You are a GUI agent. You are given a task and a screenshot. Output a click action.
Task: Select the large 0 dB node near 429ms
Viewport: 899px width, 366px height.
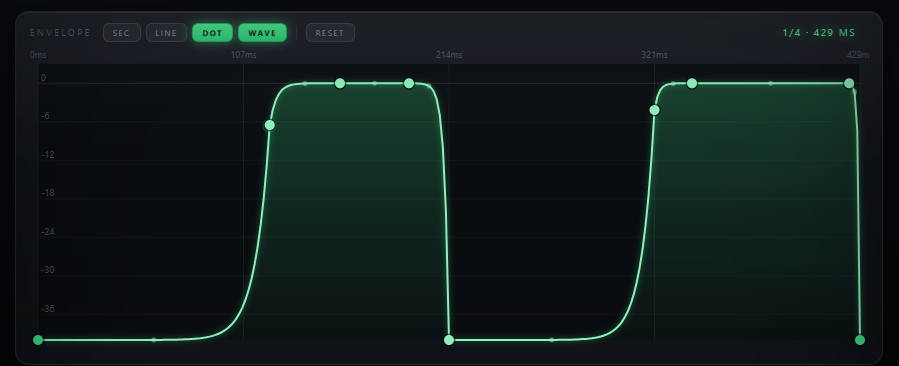(x=849, y=83)
